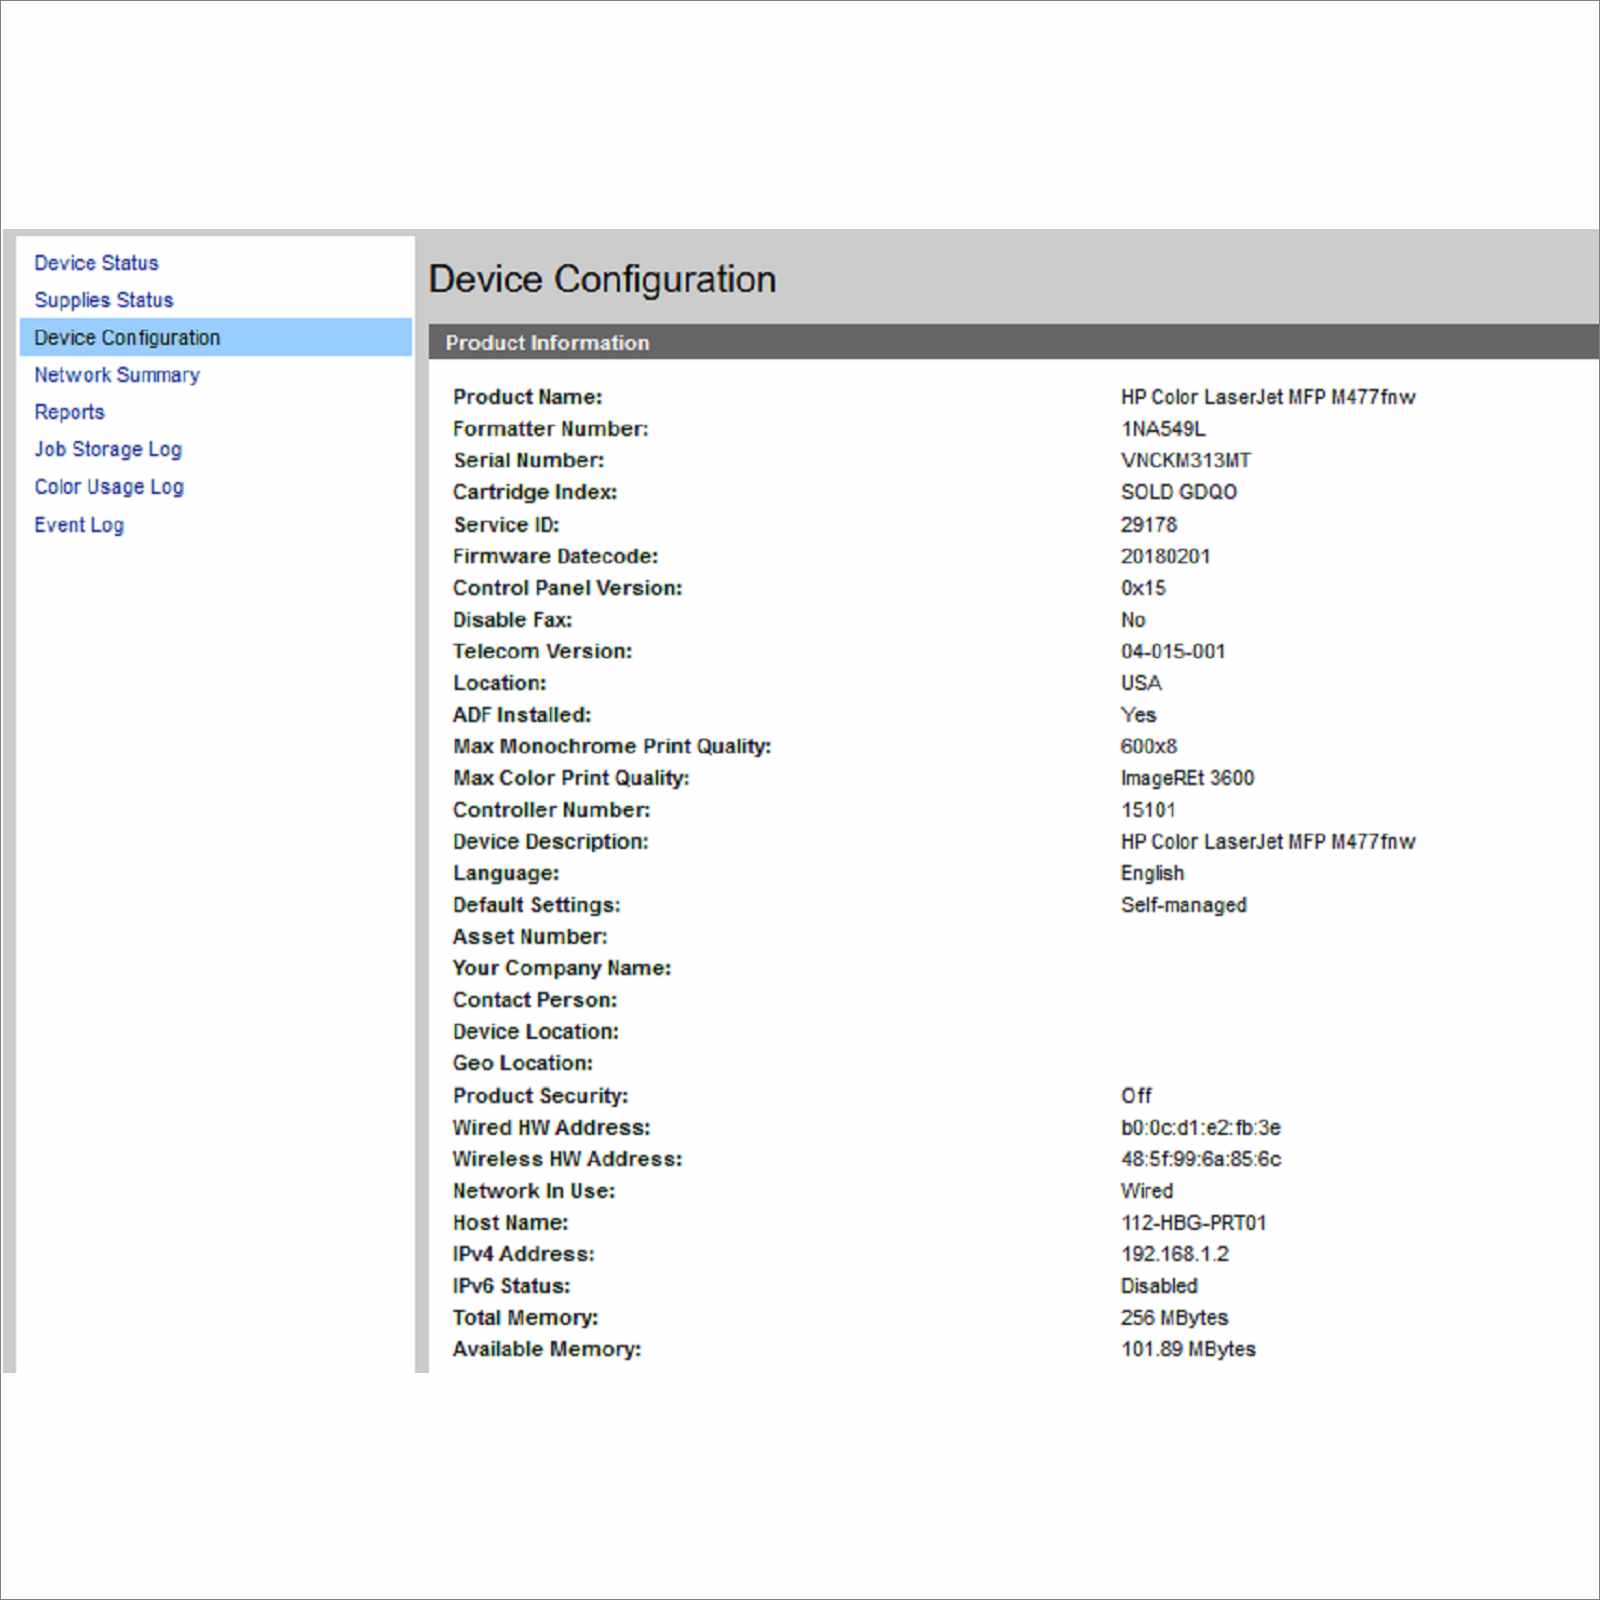
Task: Select the firmware datecode 20180201
Action: (x=1166, y=556)
